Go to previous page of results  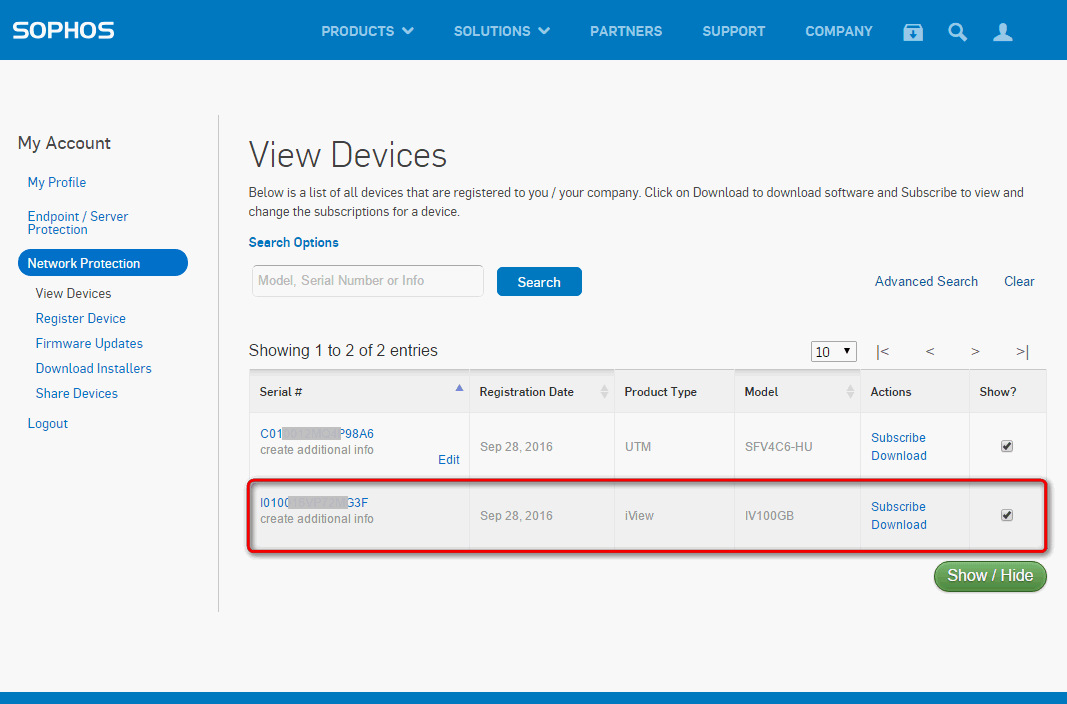coord(930,352)
